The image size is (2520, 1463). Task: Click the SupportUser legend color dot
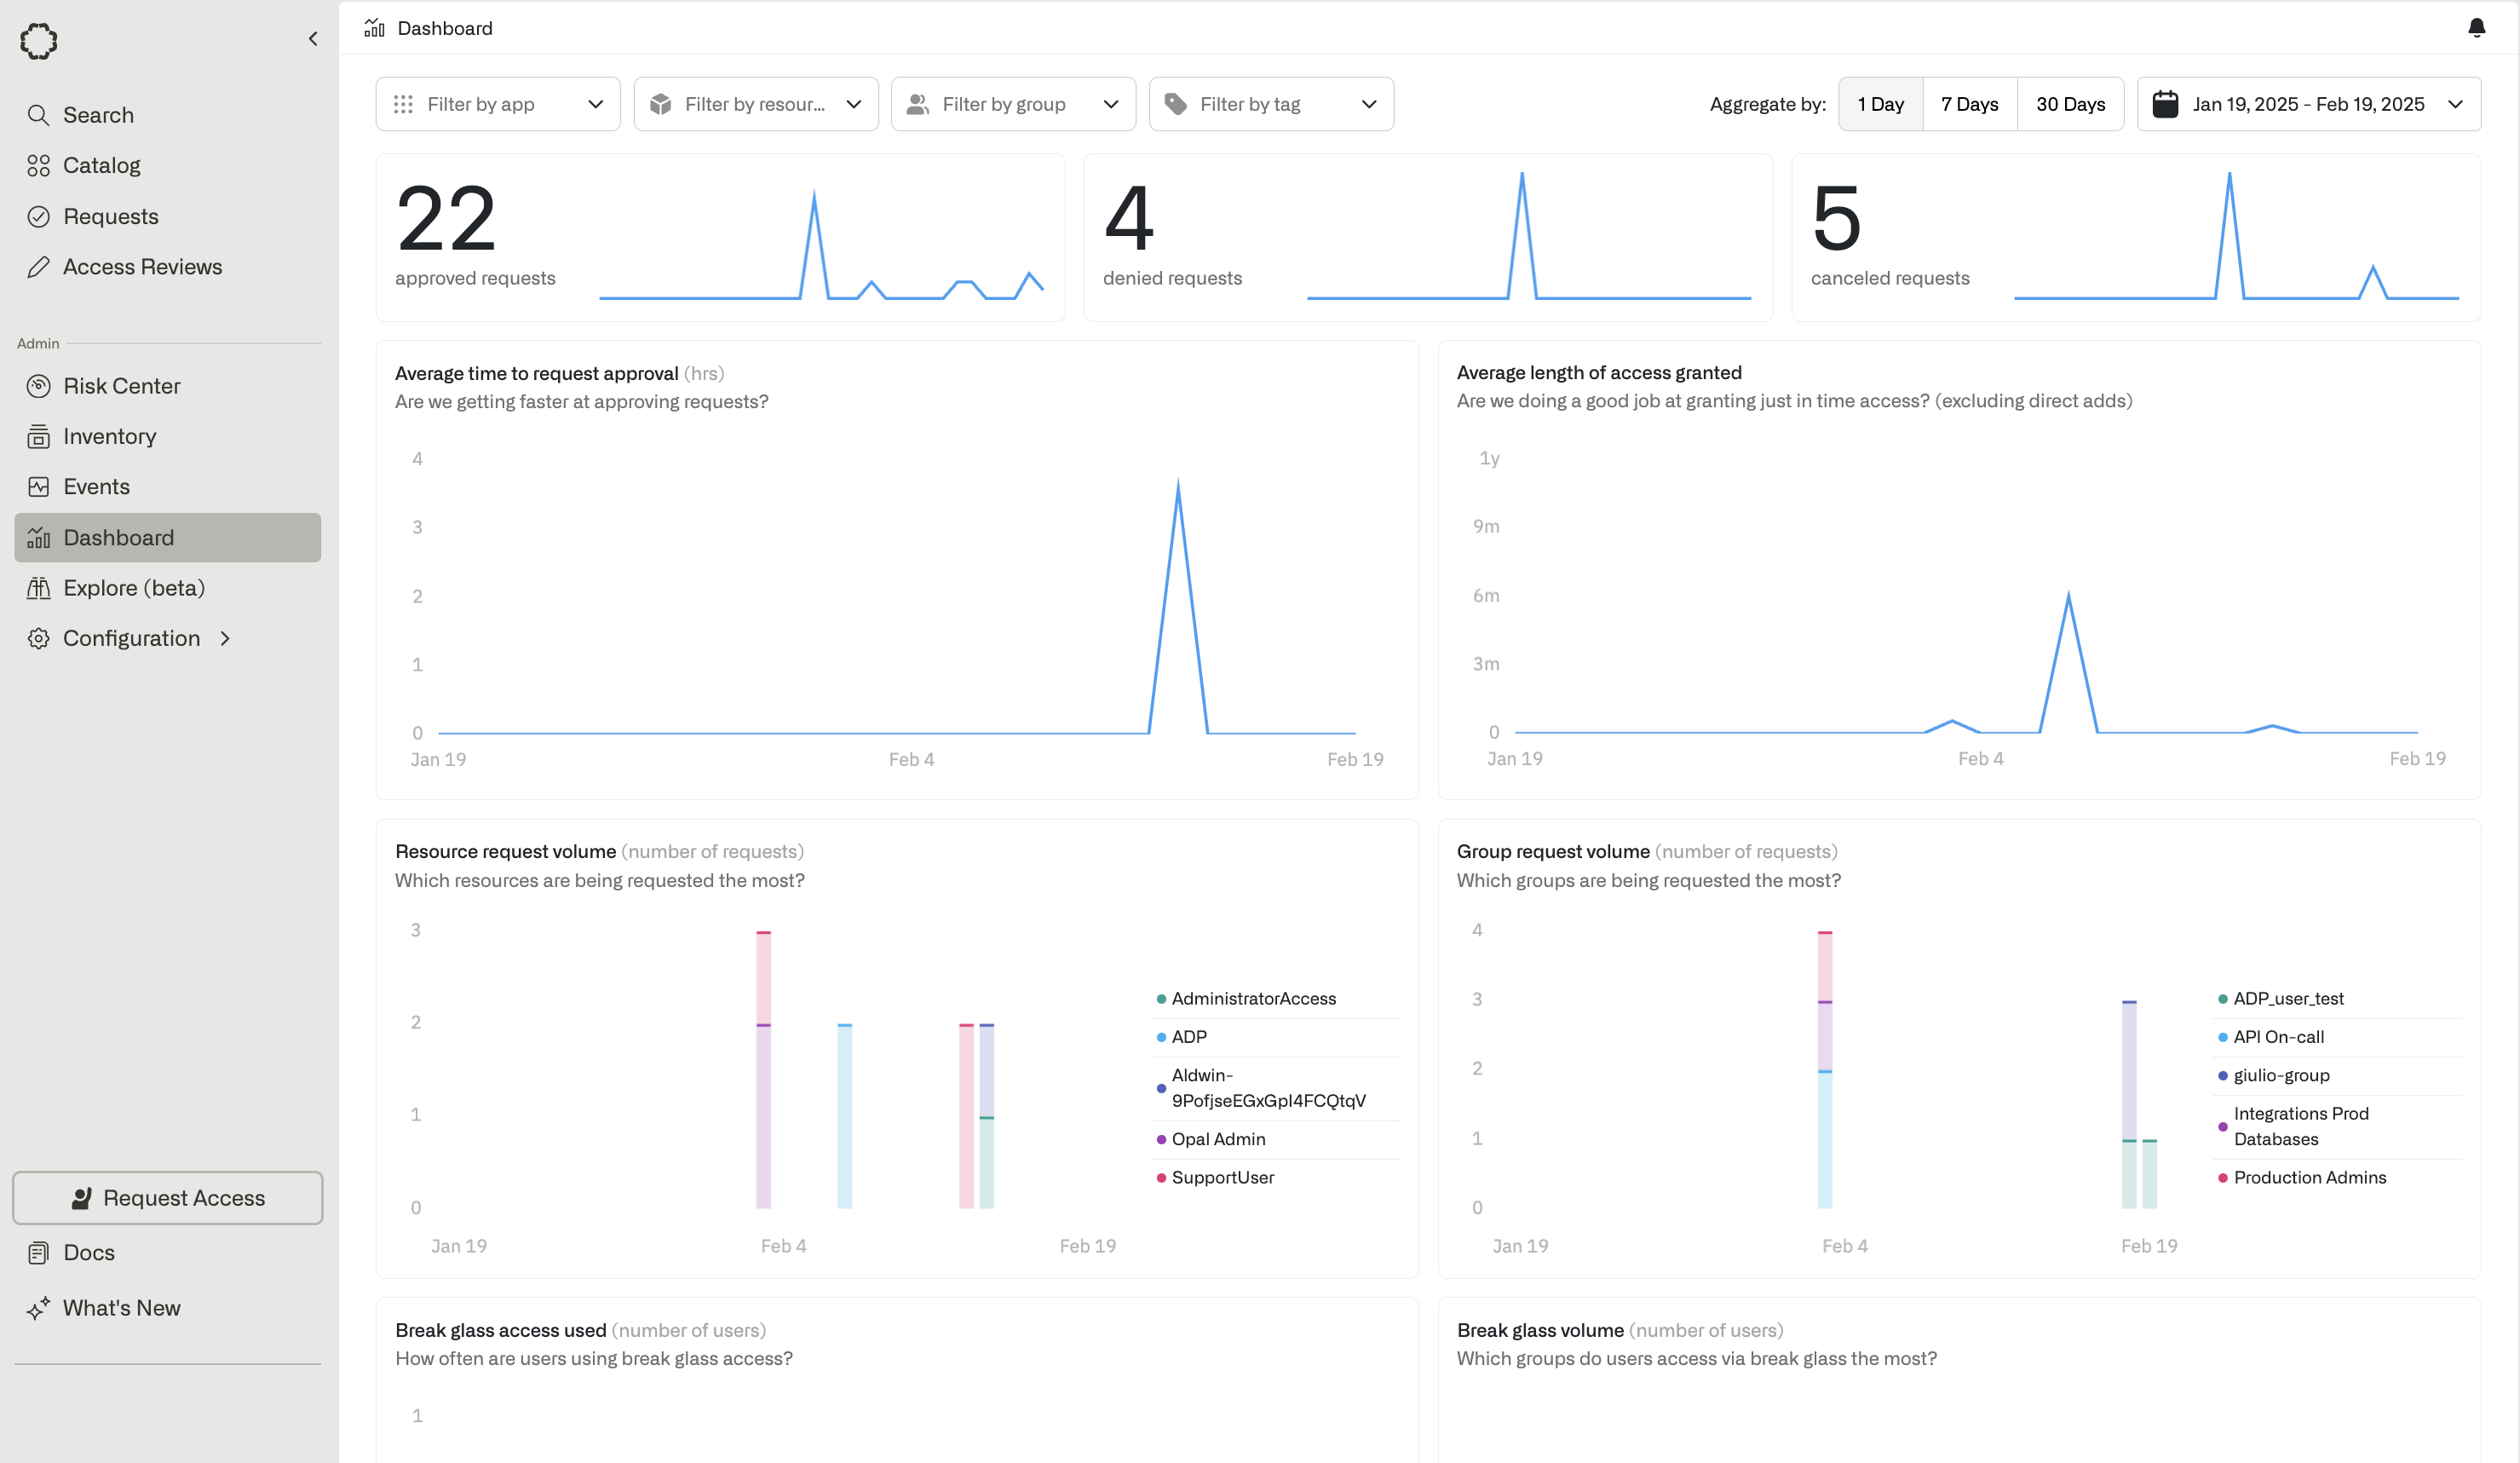pos(1161,1178)
